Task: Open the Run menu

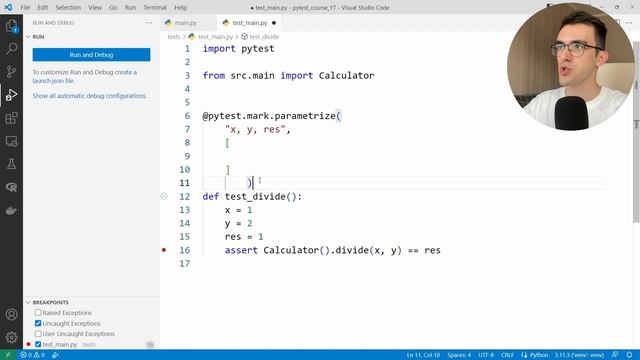Action: point(130,7)
